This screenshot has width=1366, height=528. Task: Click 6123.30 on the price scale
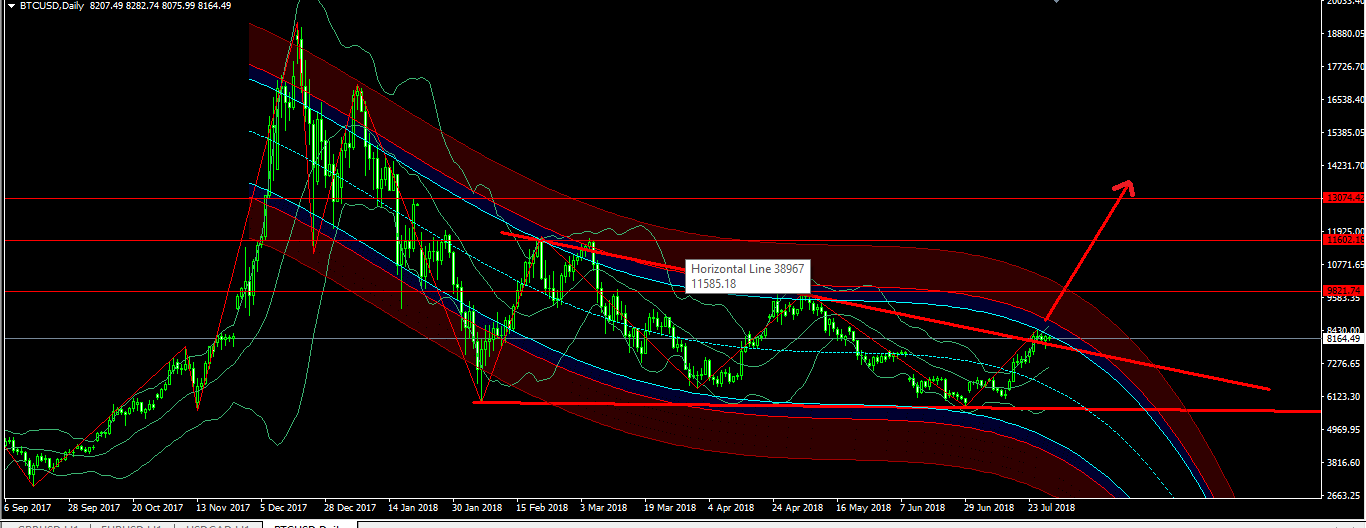[1345, 397]
